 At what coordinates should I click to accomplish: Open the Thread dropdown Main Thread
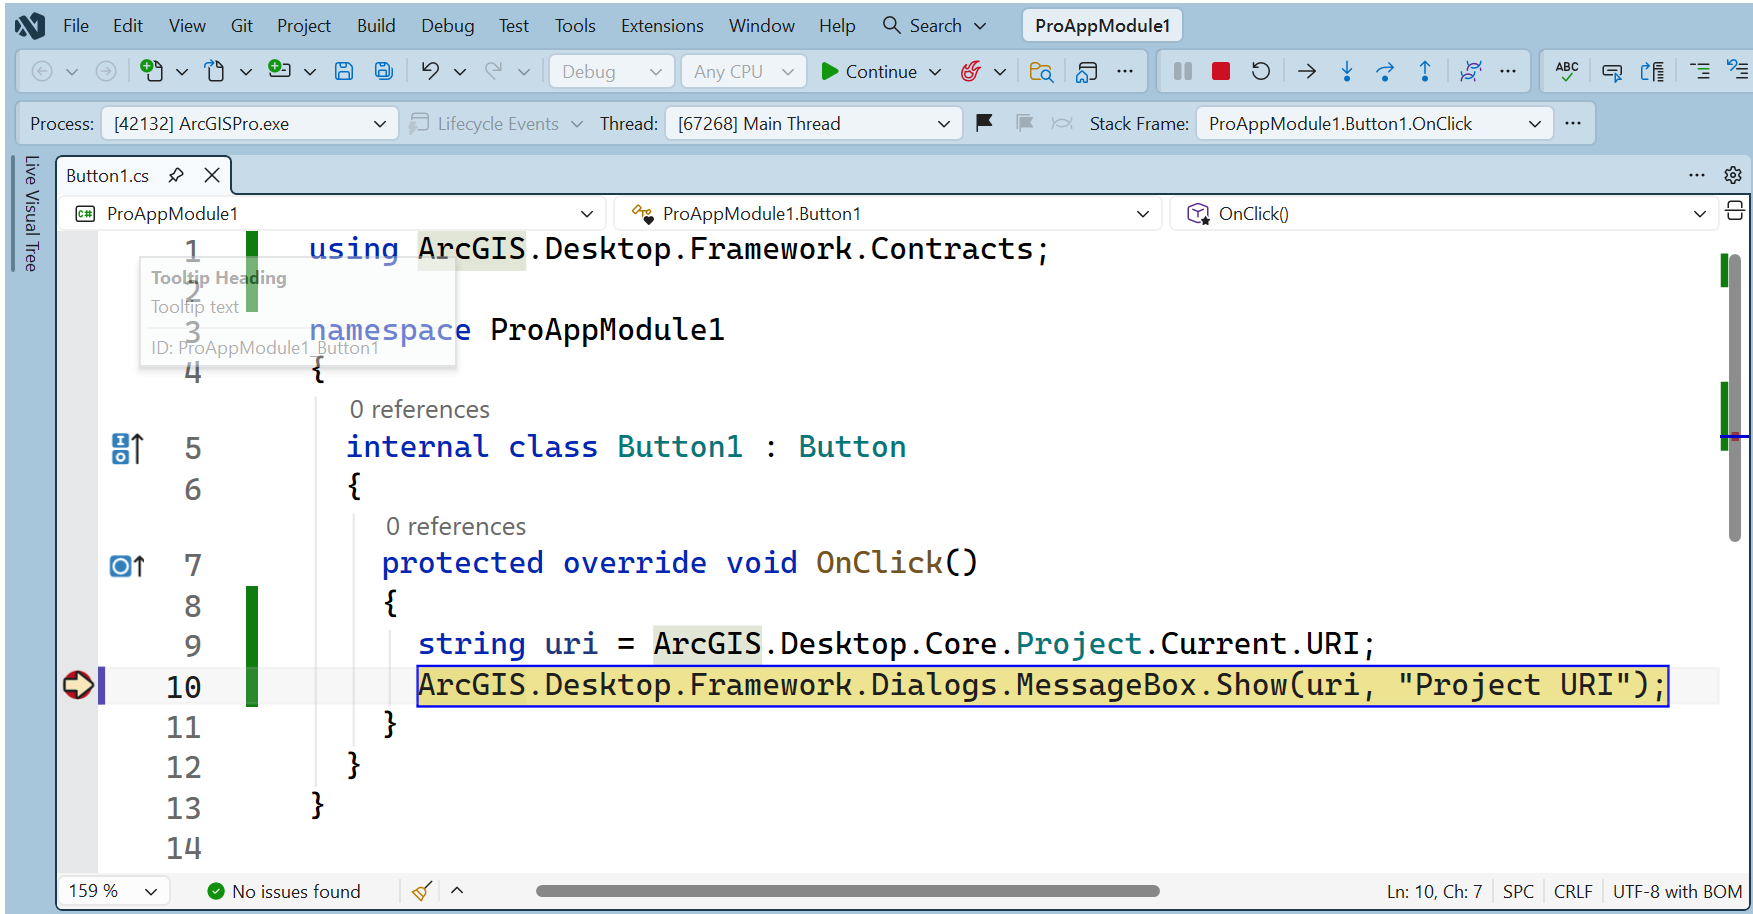pos(813,123)
